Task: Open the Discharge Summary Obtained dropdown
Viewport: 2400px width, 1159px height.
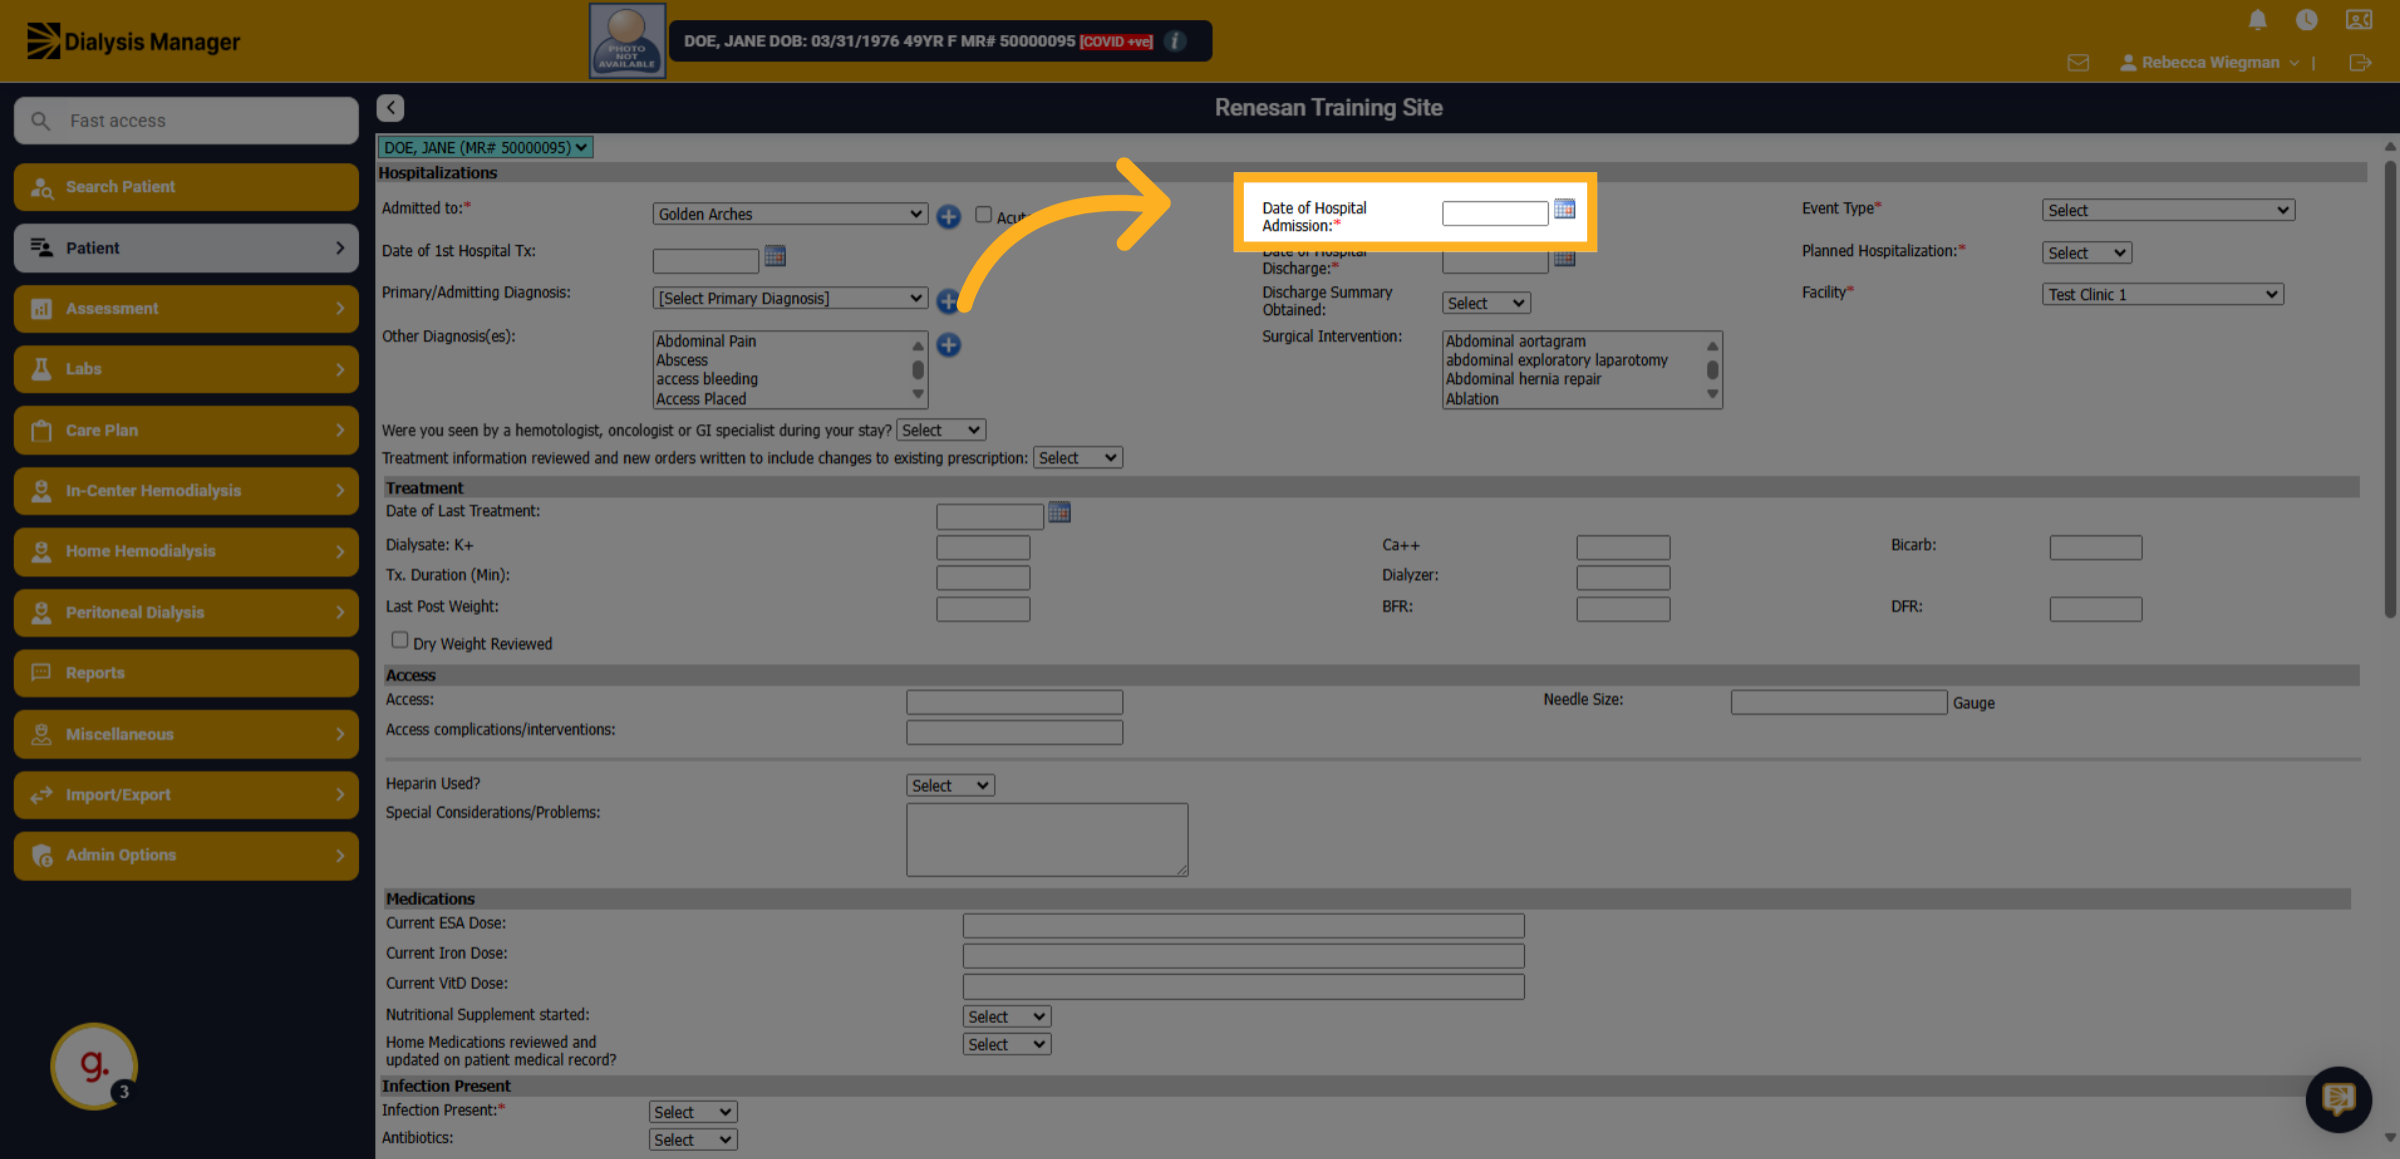Action: 1486,303
